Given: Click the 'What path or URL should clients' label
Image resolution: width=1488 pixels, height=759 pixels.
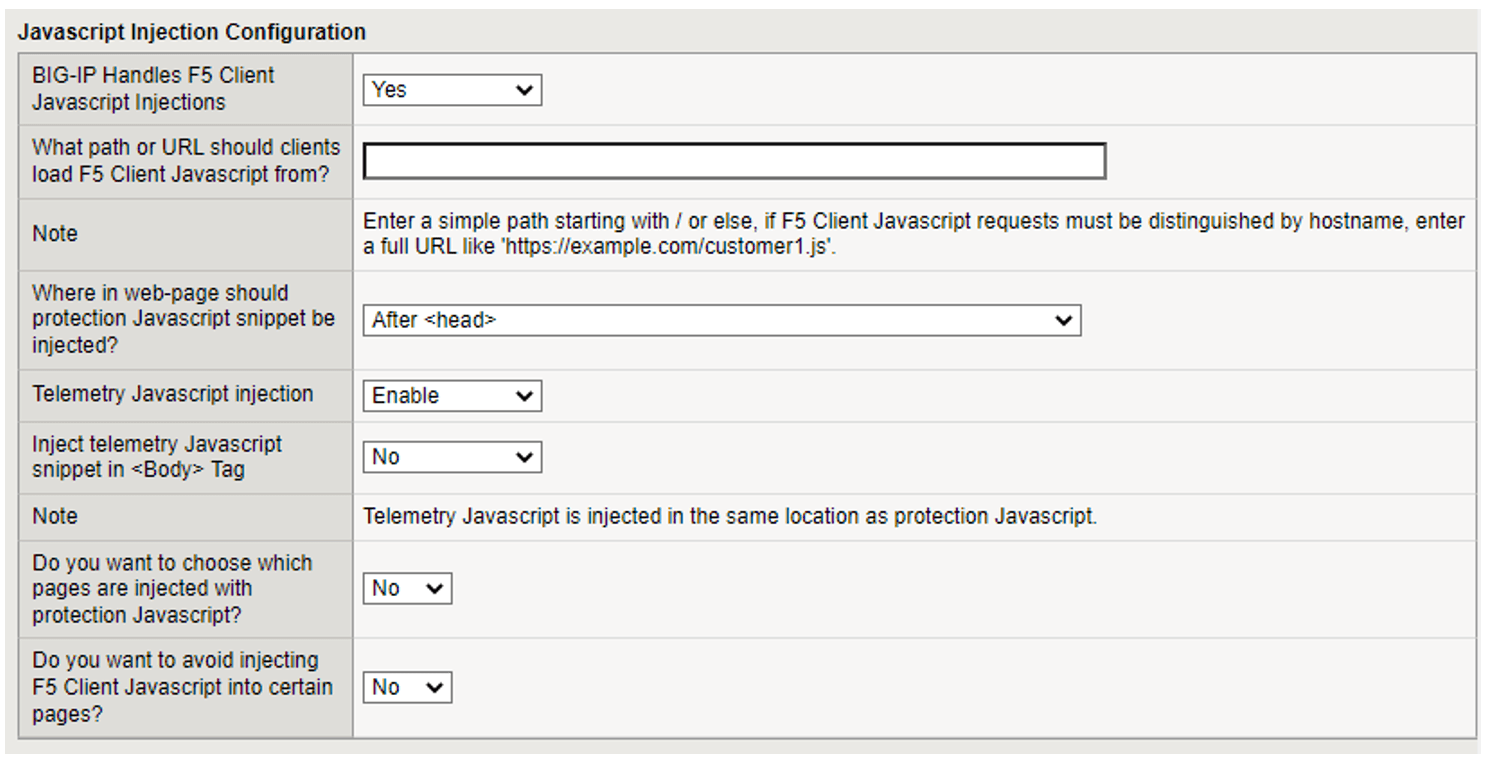Looking at the screenshot, I should click(186, 160).
